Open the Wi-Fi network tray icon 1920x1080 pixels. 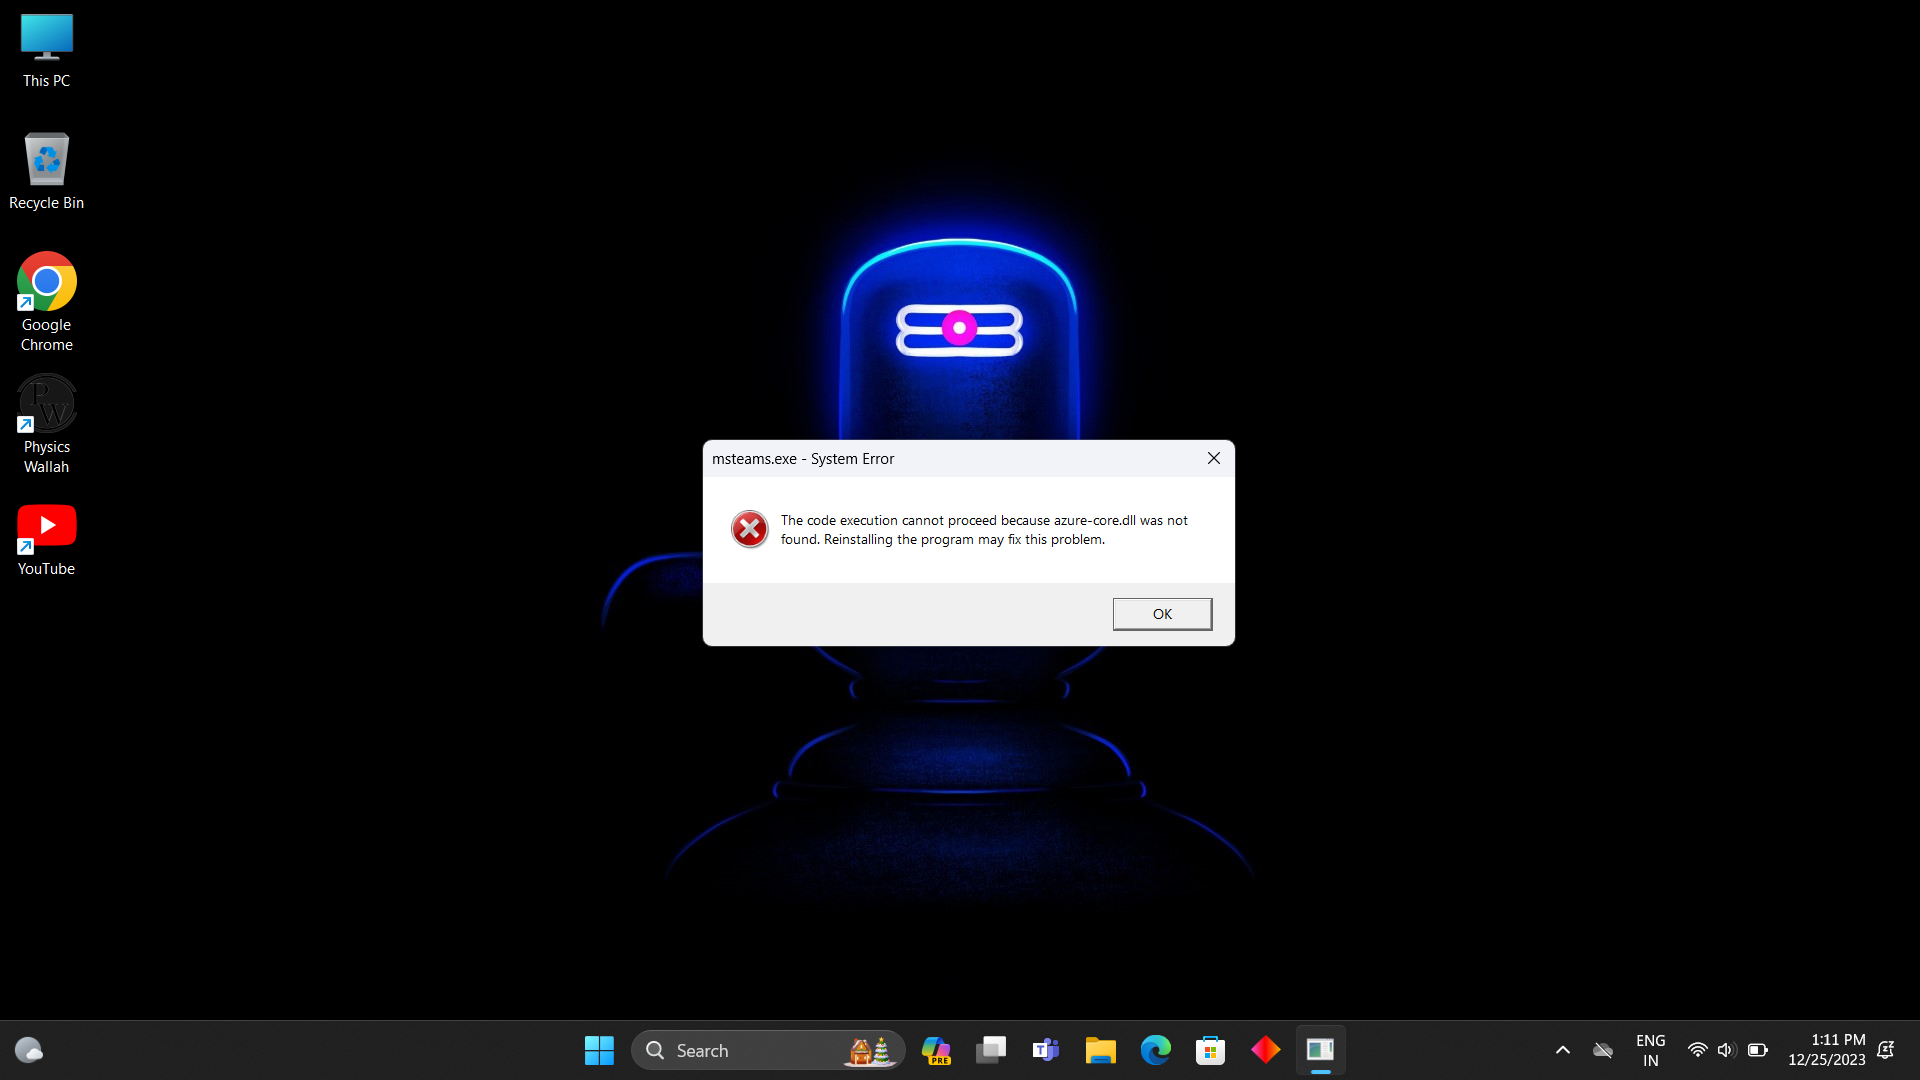click(x=1697, y=1050)
